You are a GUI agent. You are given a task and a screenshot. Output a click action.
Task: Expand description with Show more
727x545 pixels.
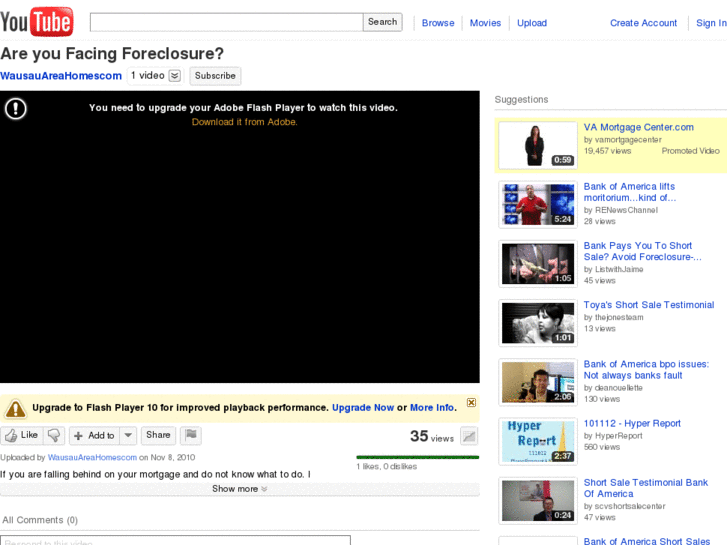pos(240,489)
